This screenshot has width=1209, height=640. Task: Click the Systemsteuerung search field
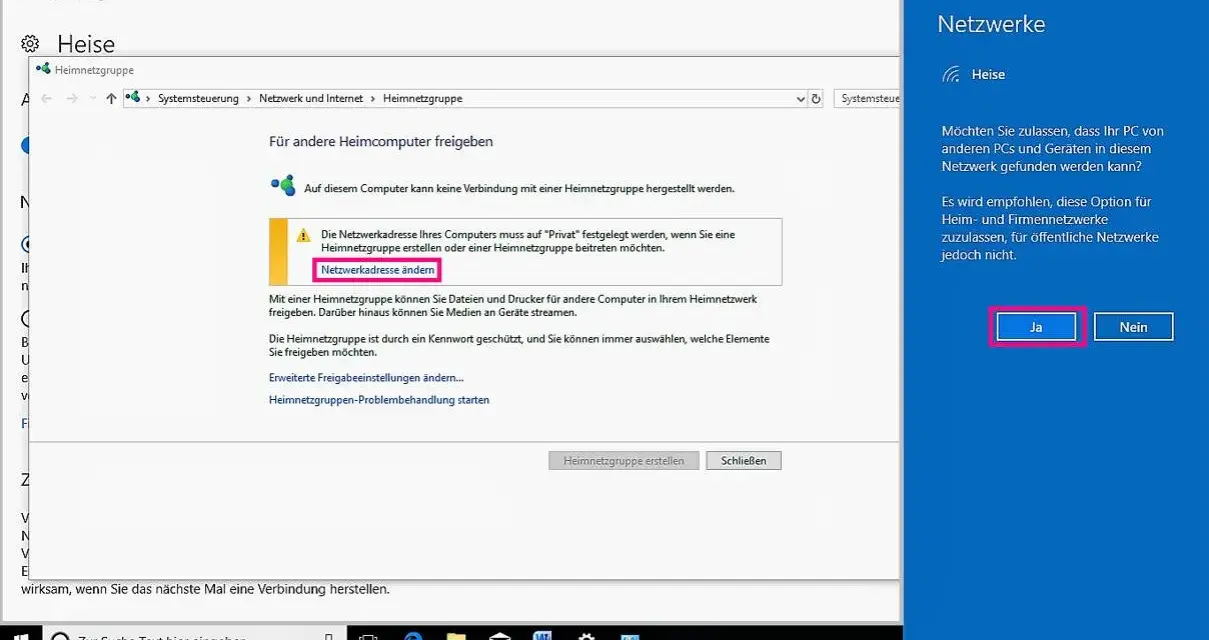click(868, 99)
